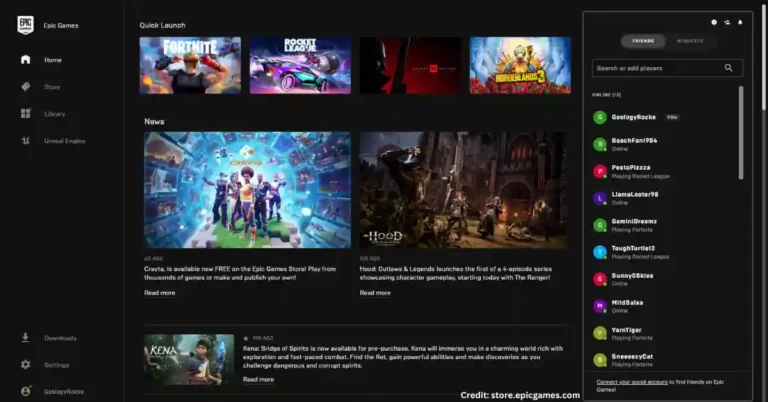Click the add friend icon in friends panel

(727, 23)
